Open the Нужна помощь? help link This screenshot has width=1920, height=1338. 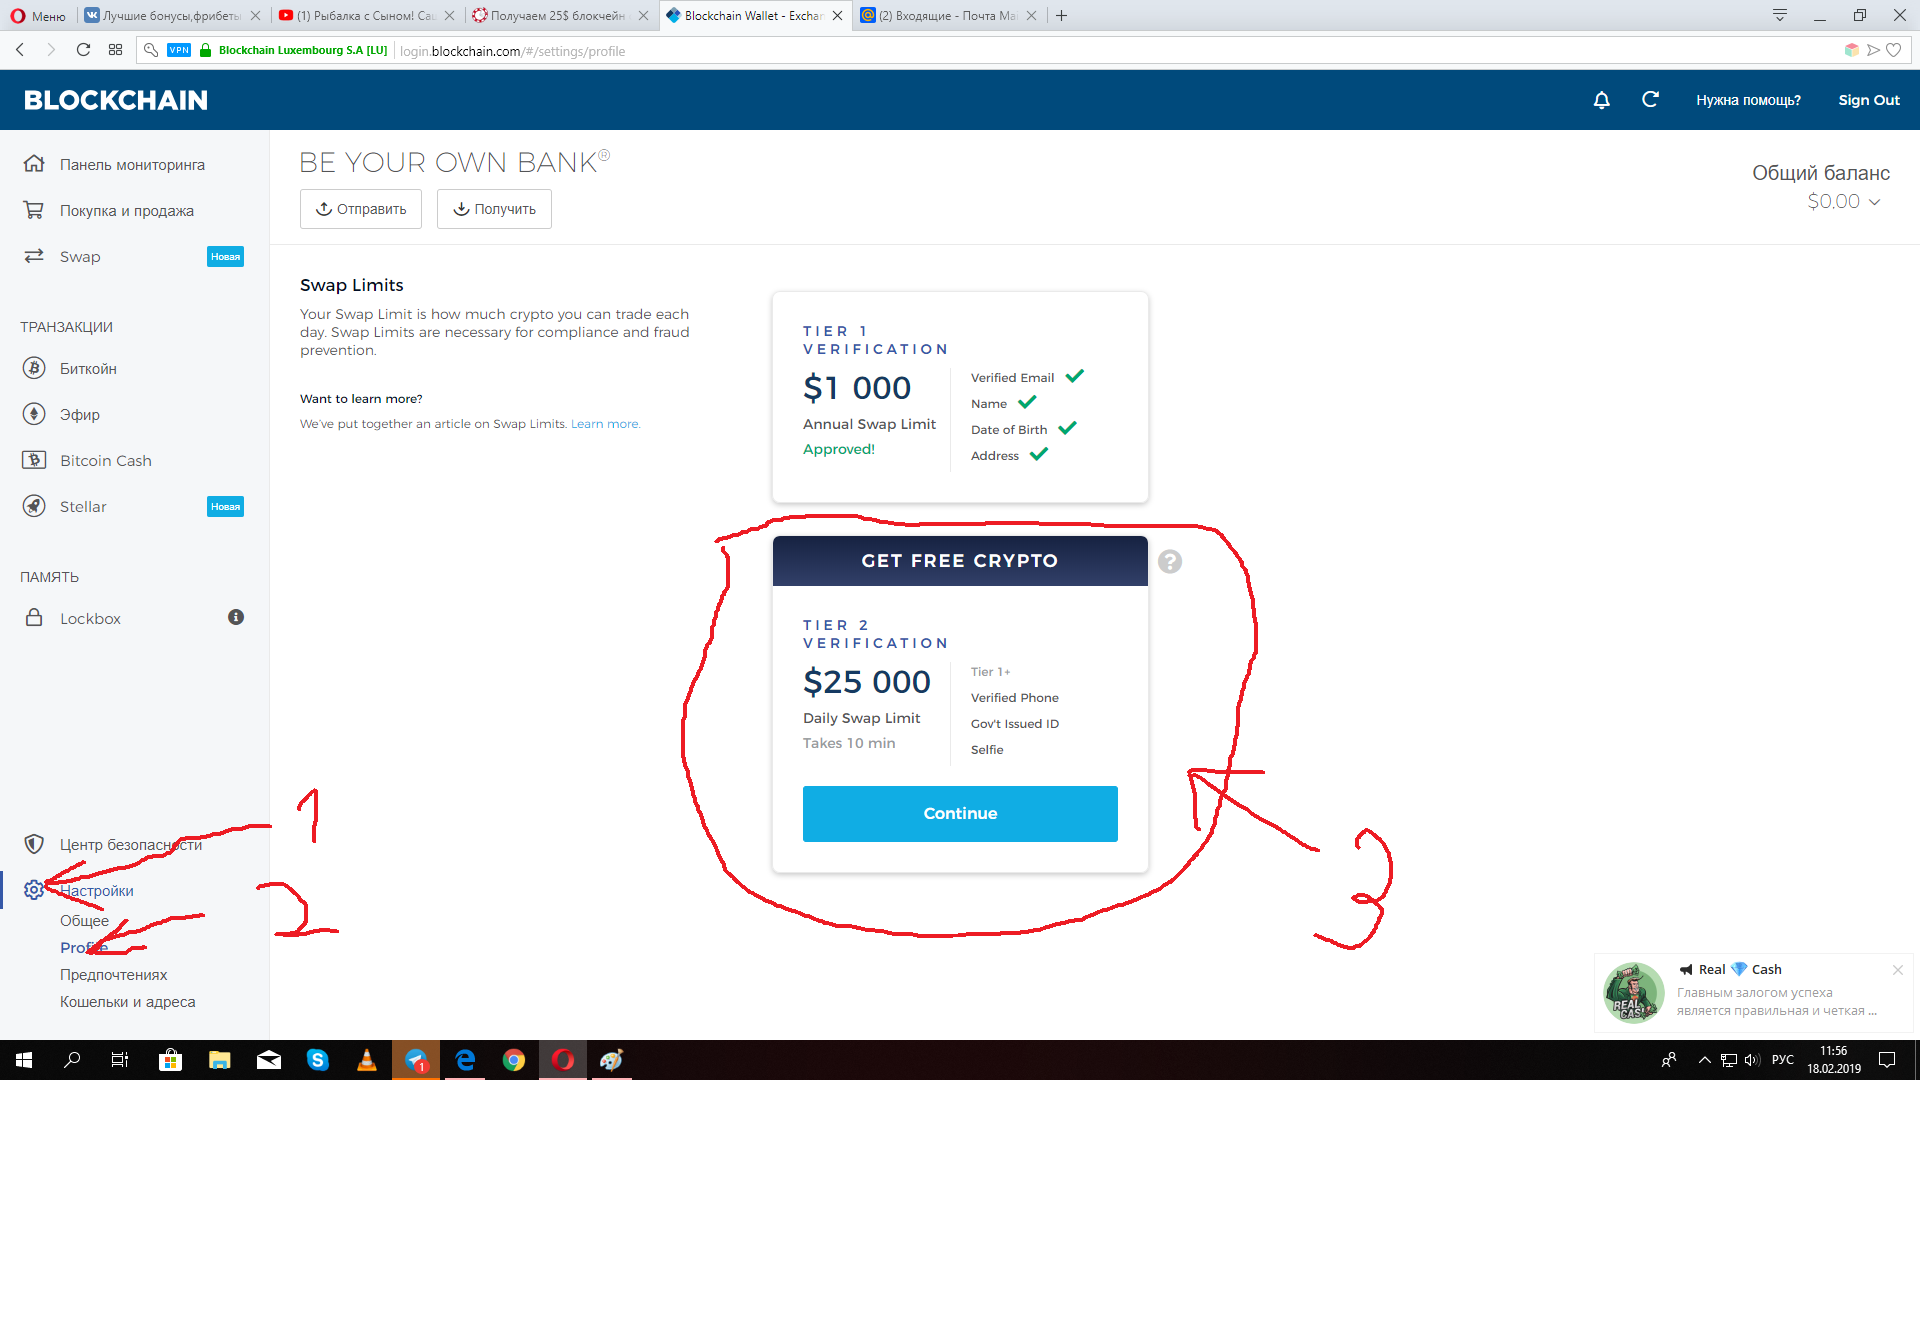coord(1748,100)
